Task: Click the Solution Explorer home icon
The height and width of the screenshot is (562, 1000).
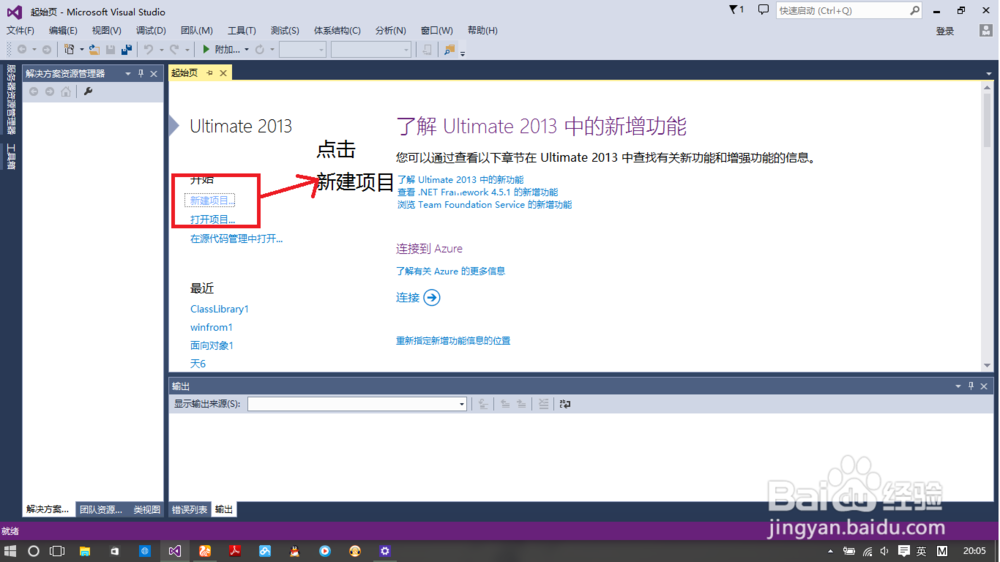Action: (66, 91)
